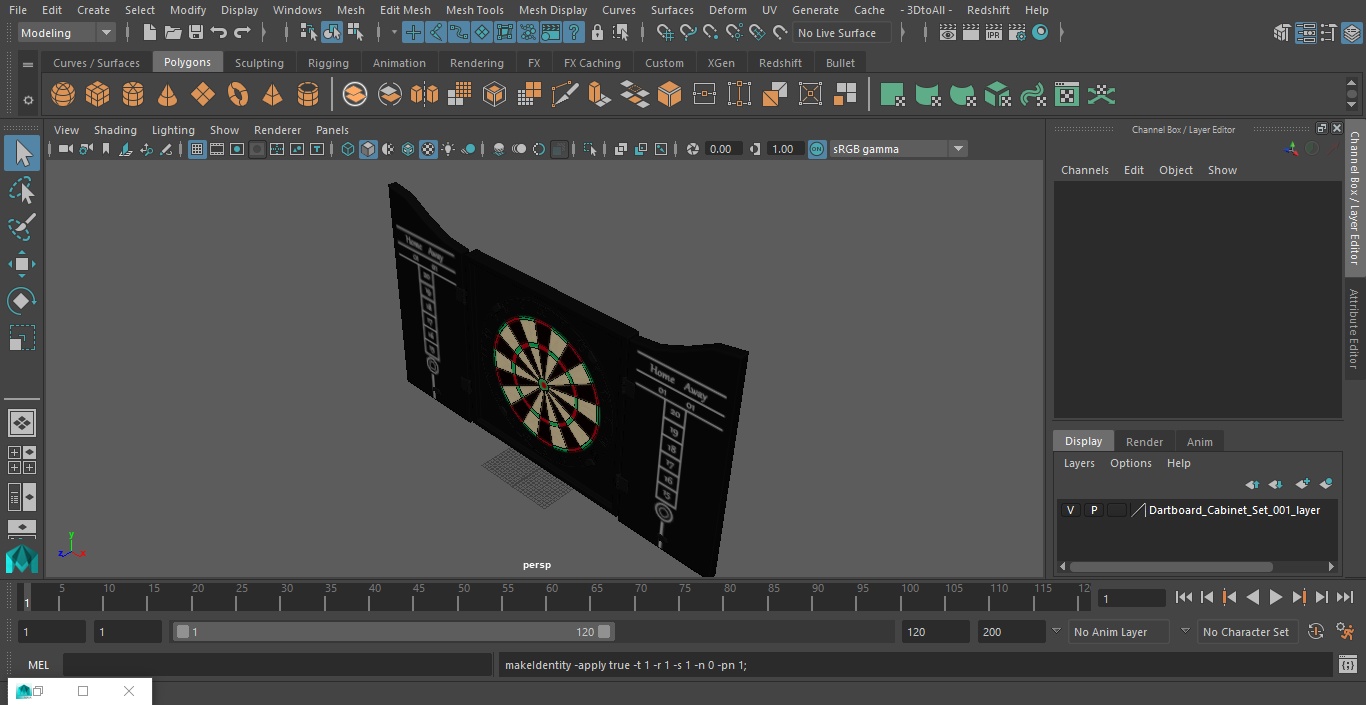The image size is (1366, 705).
Task: Open the No Character Set dropdown
Action: coord(1246,632)
